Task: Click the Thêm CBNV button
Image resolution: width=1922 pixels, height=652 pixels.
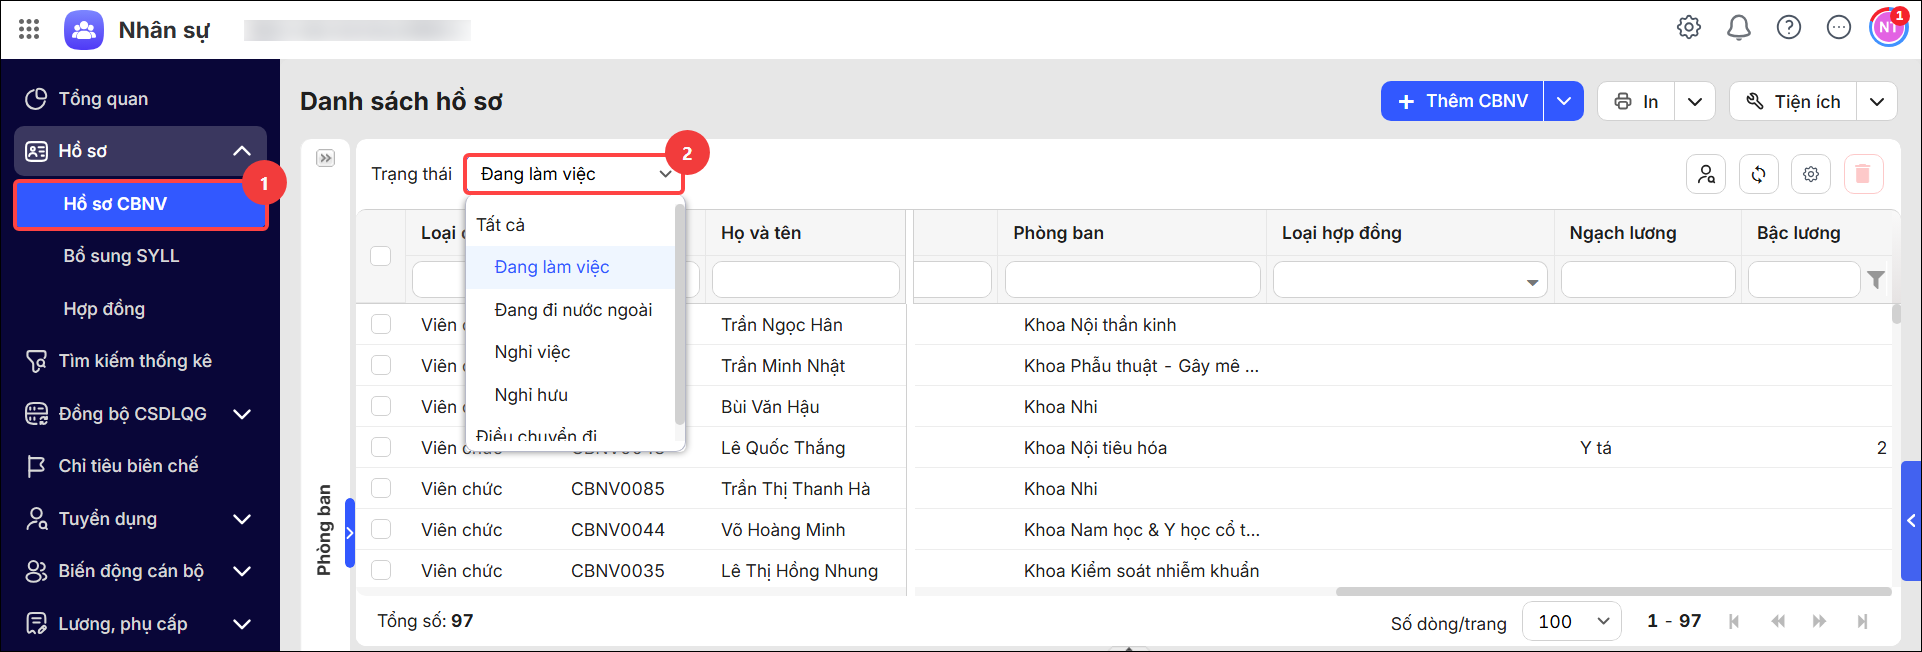Action: 1463,101
